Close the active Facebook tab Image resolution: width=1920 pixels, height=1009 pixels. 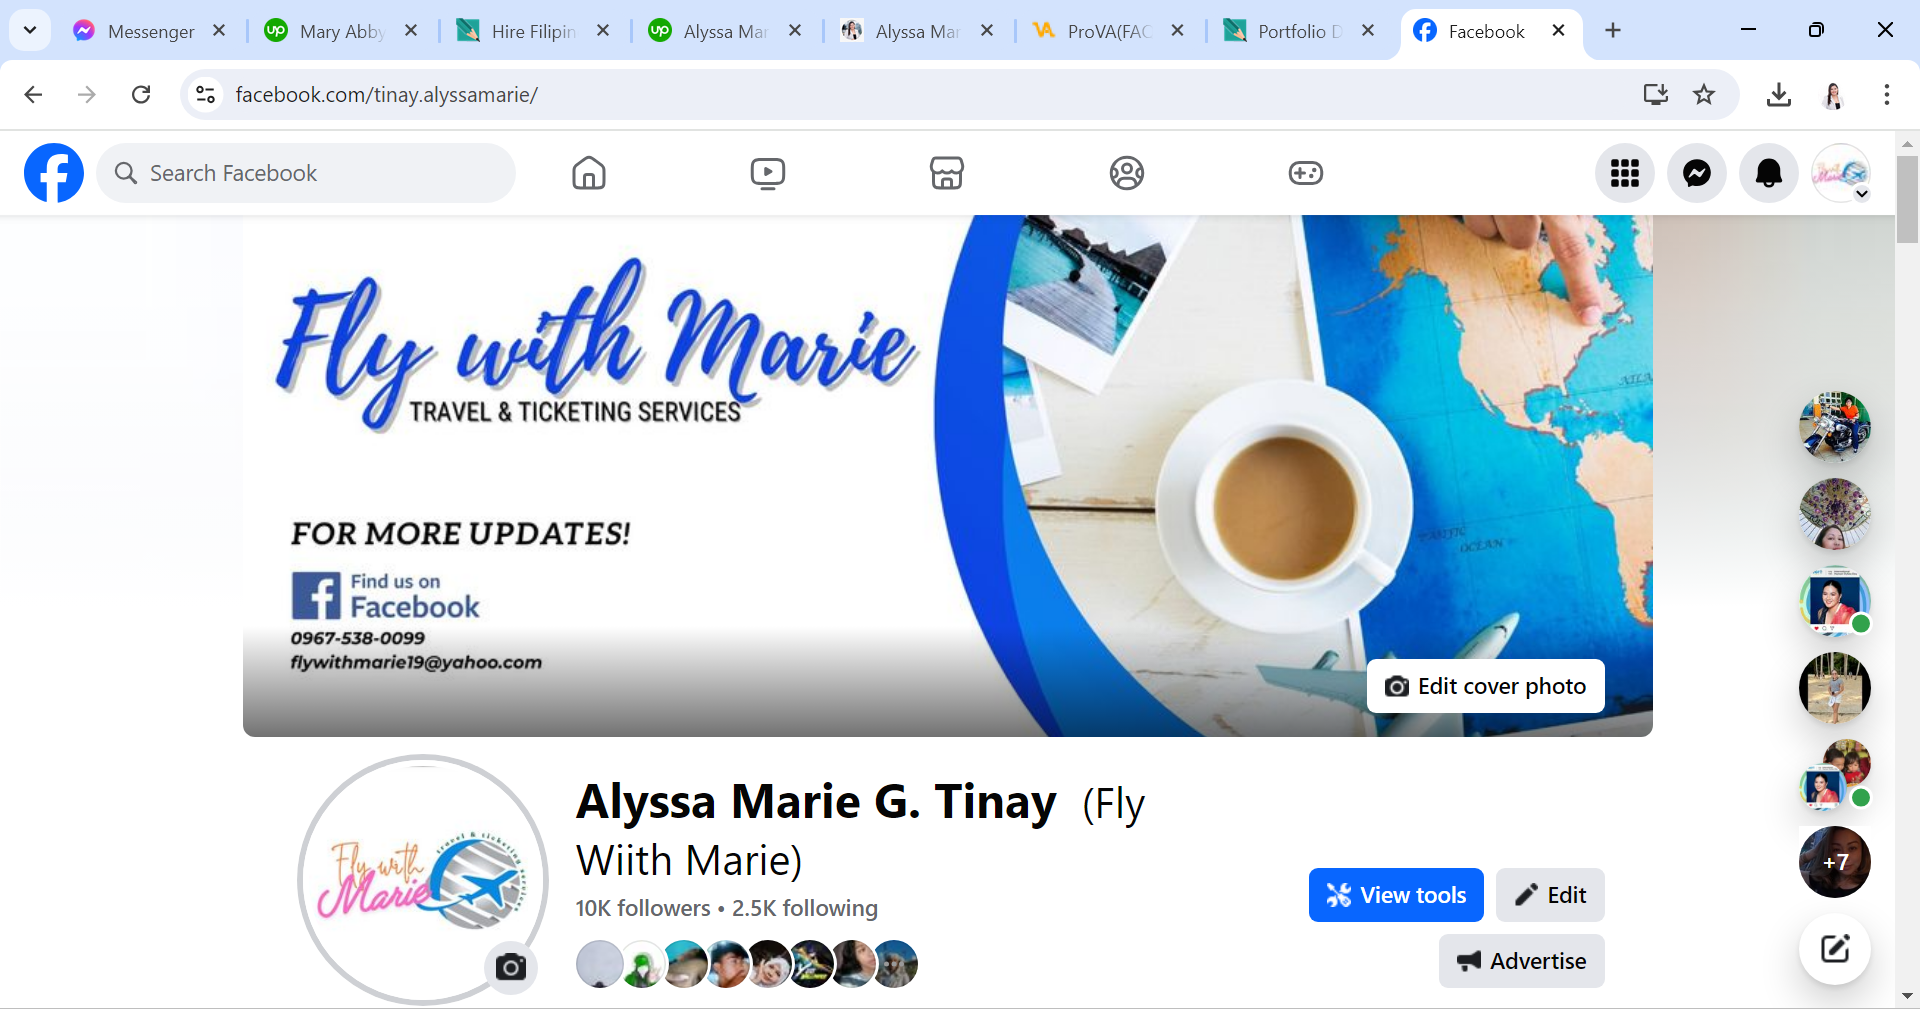[1558, 31]
